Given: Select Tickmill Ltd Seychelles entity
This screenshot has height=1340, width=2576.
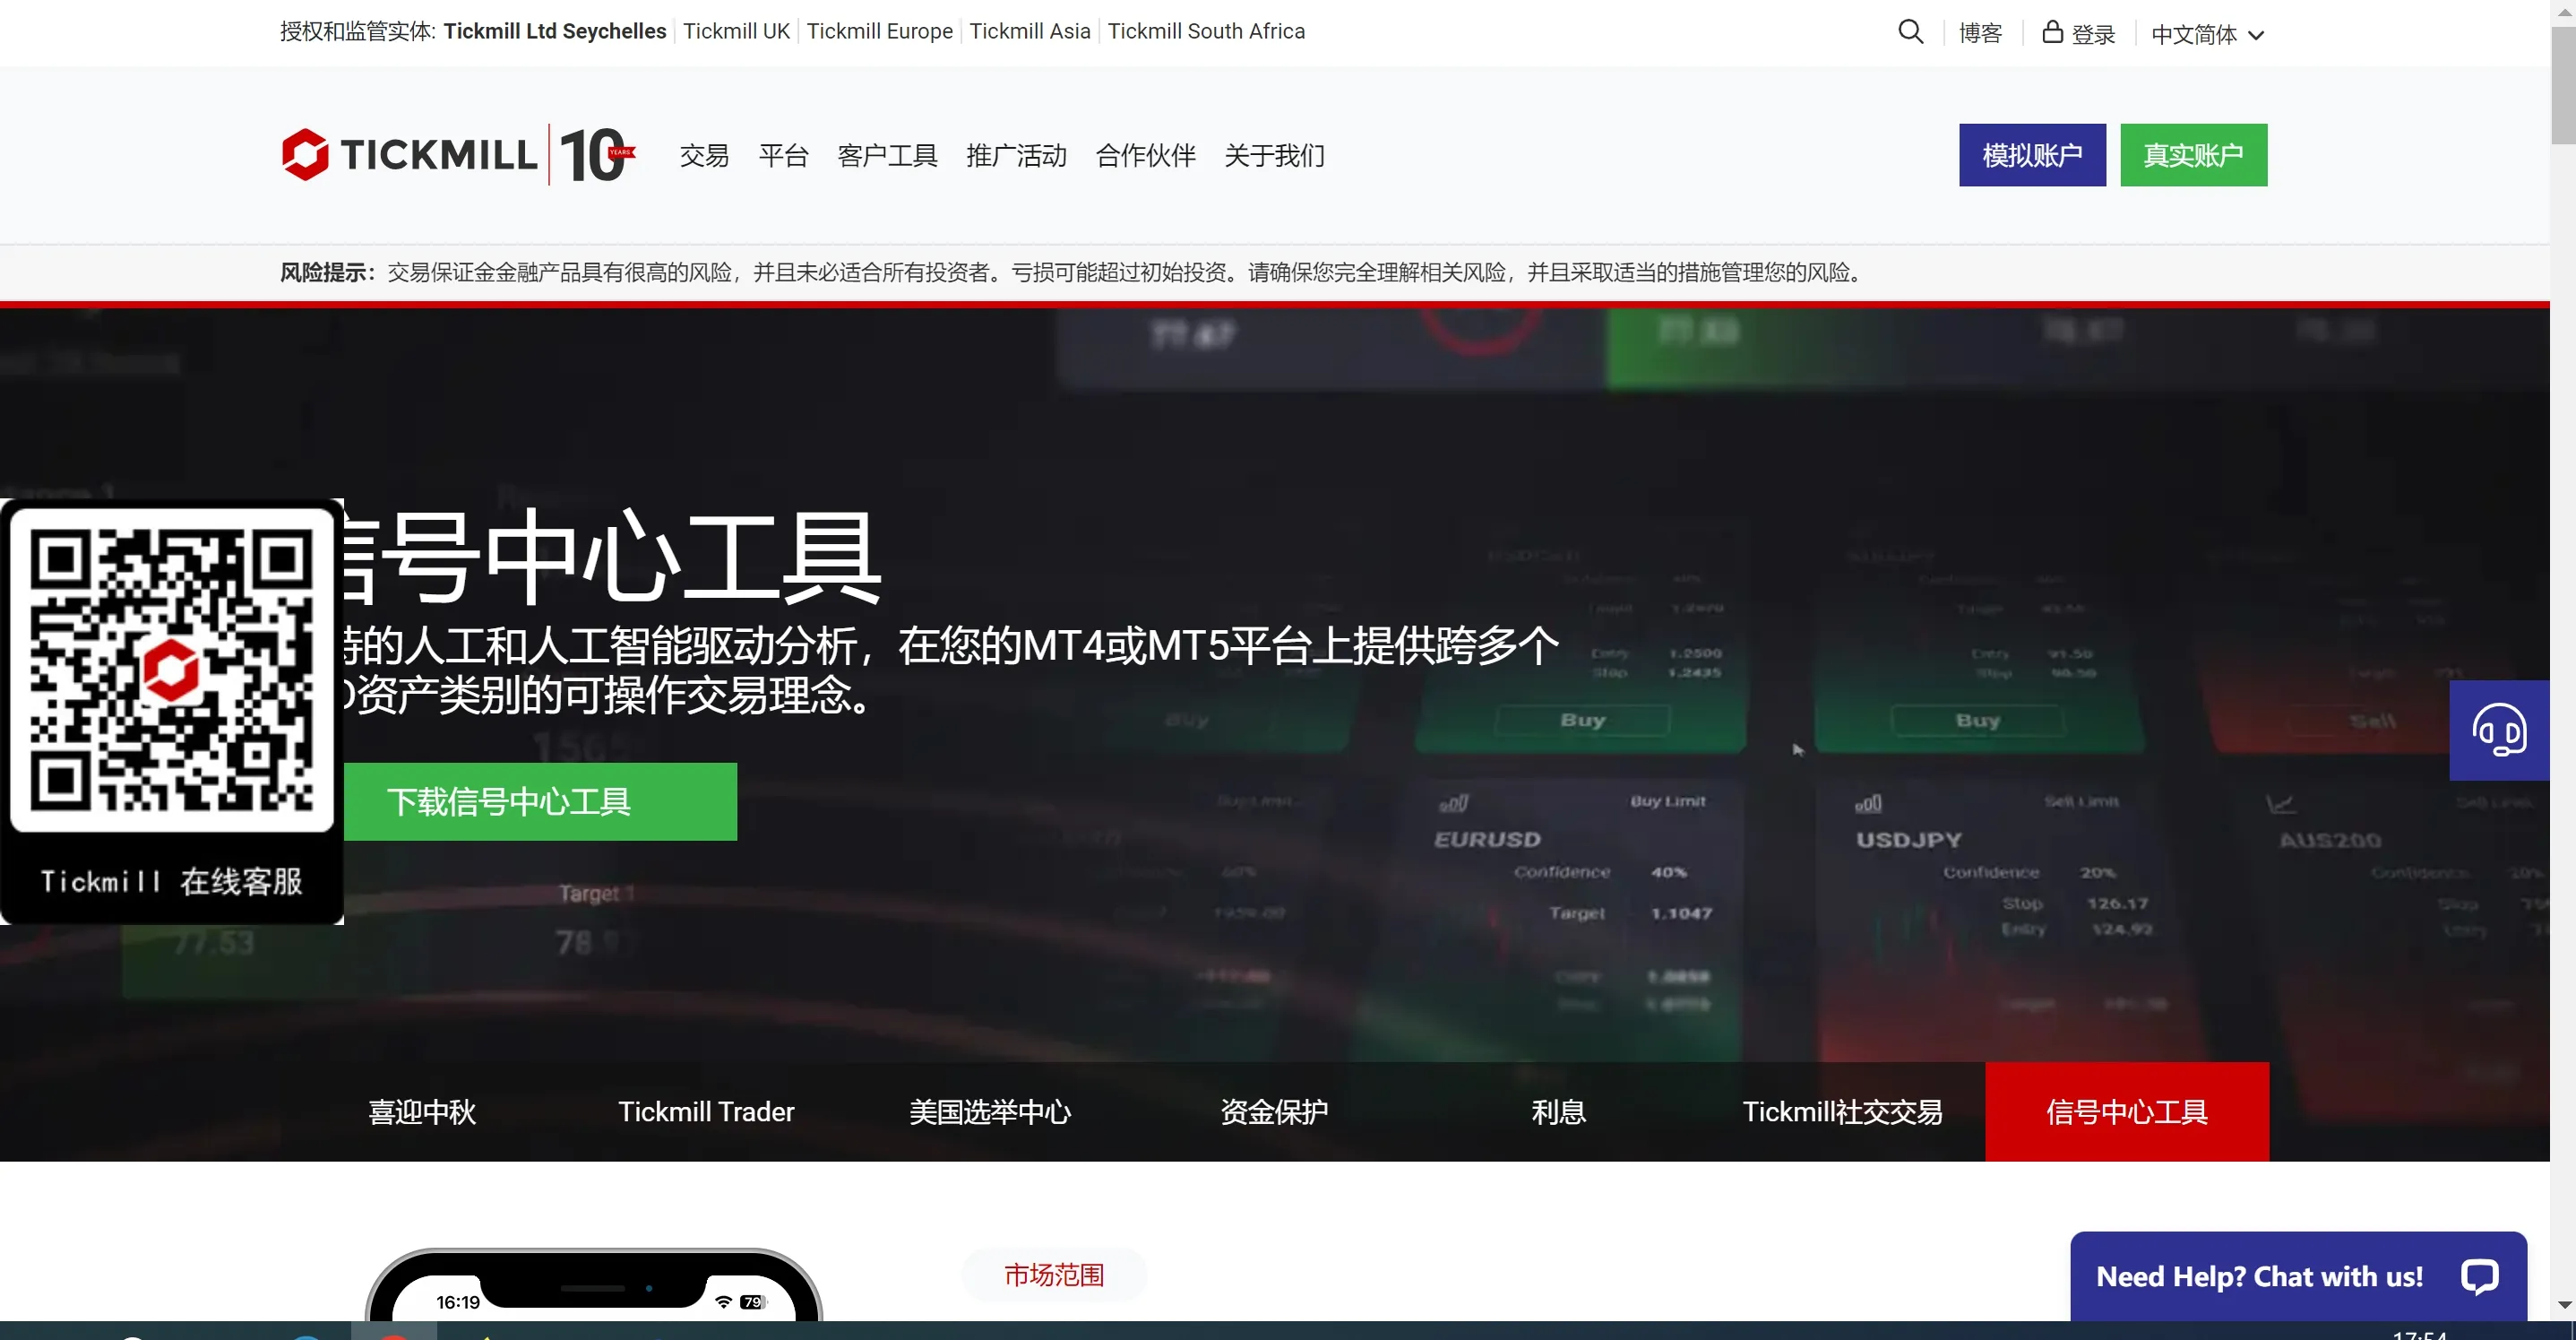Looking at the screenshot, I should point(554,31).
